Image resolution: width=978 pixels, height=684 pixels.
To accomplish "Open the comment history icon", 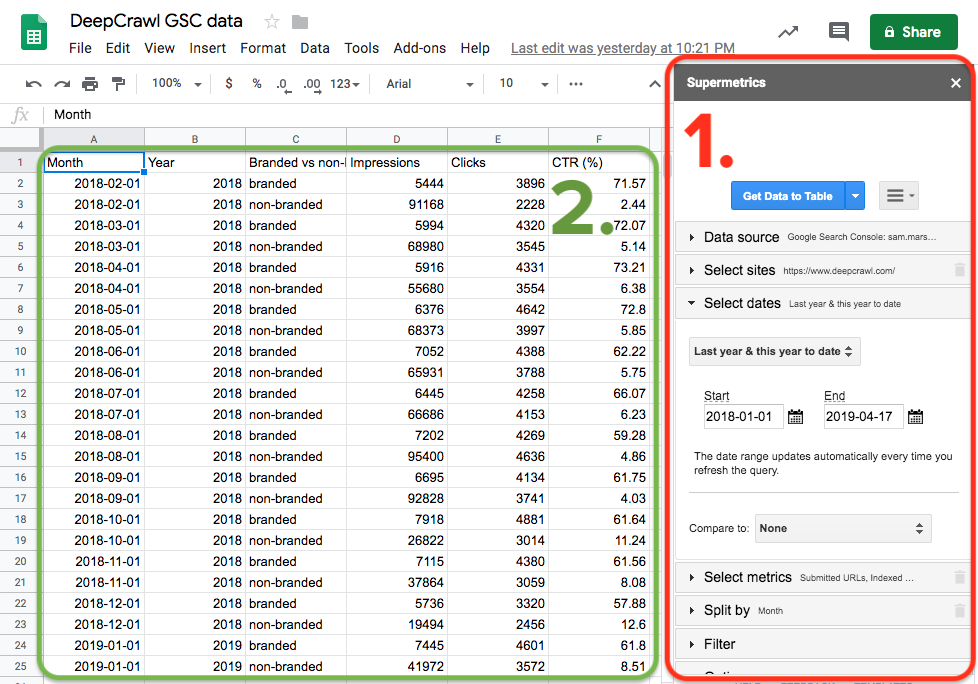I will (838, 32).
